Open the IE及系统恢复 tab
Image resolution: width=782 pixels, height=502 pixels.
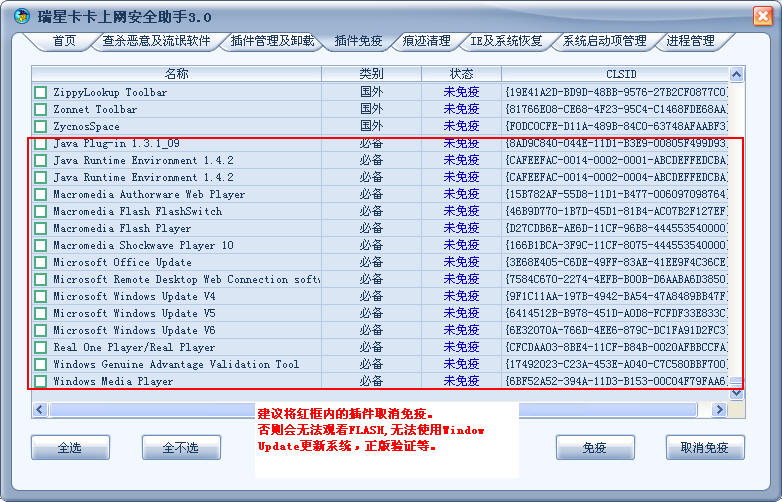[x=506, y=41]
